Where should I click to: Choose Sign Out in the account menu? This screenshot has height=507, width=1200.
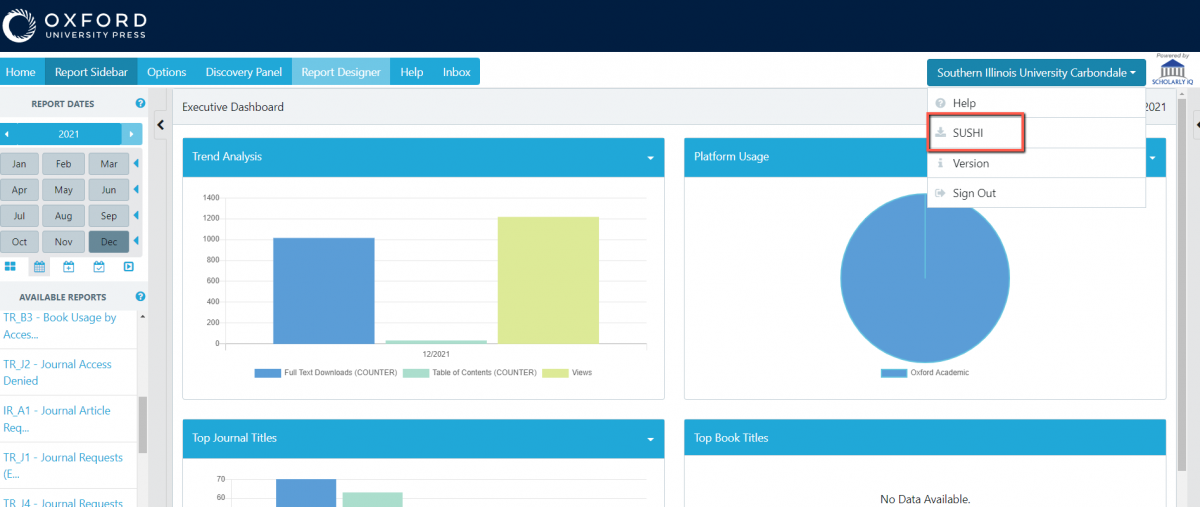tap(973, 193)
